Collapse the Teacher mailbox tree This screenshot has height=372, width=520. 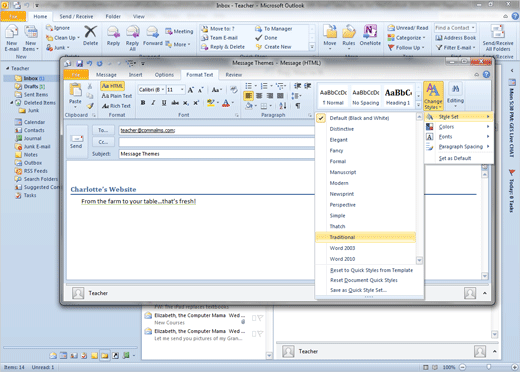click(7, 68)
